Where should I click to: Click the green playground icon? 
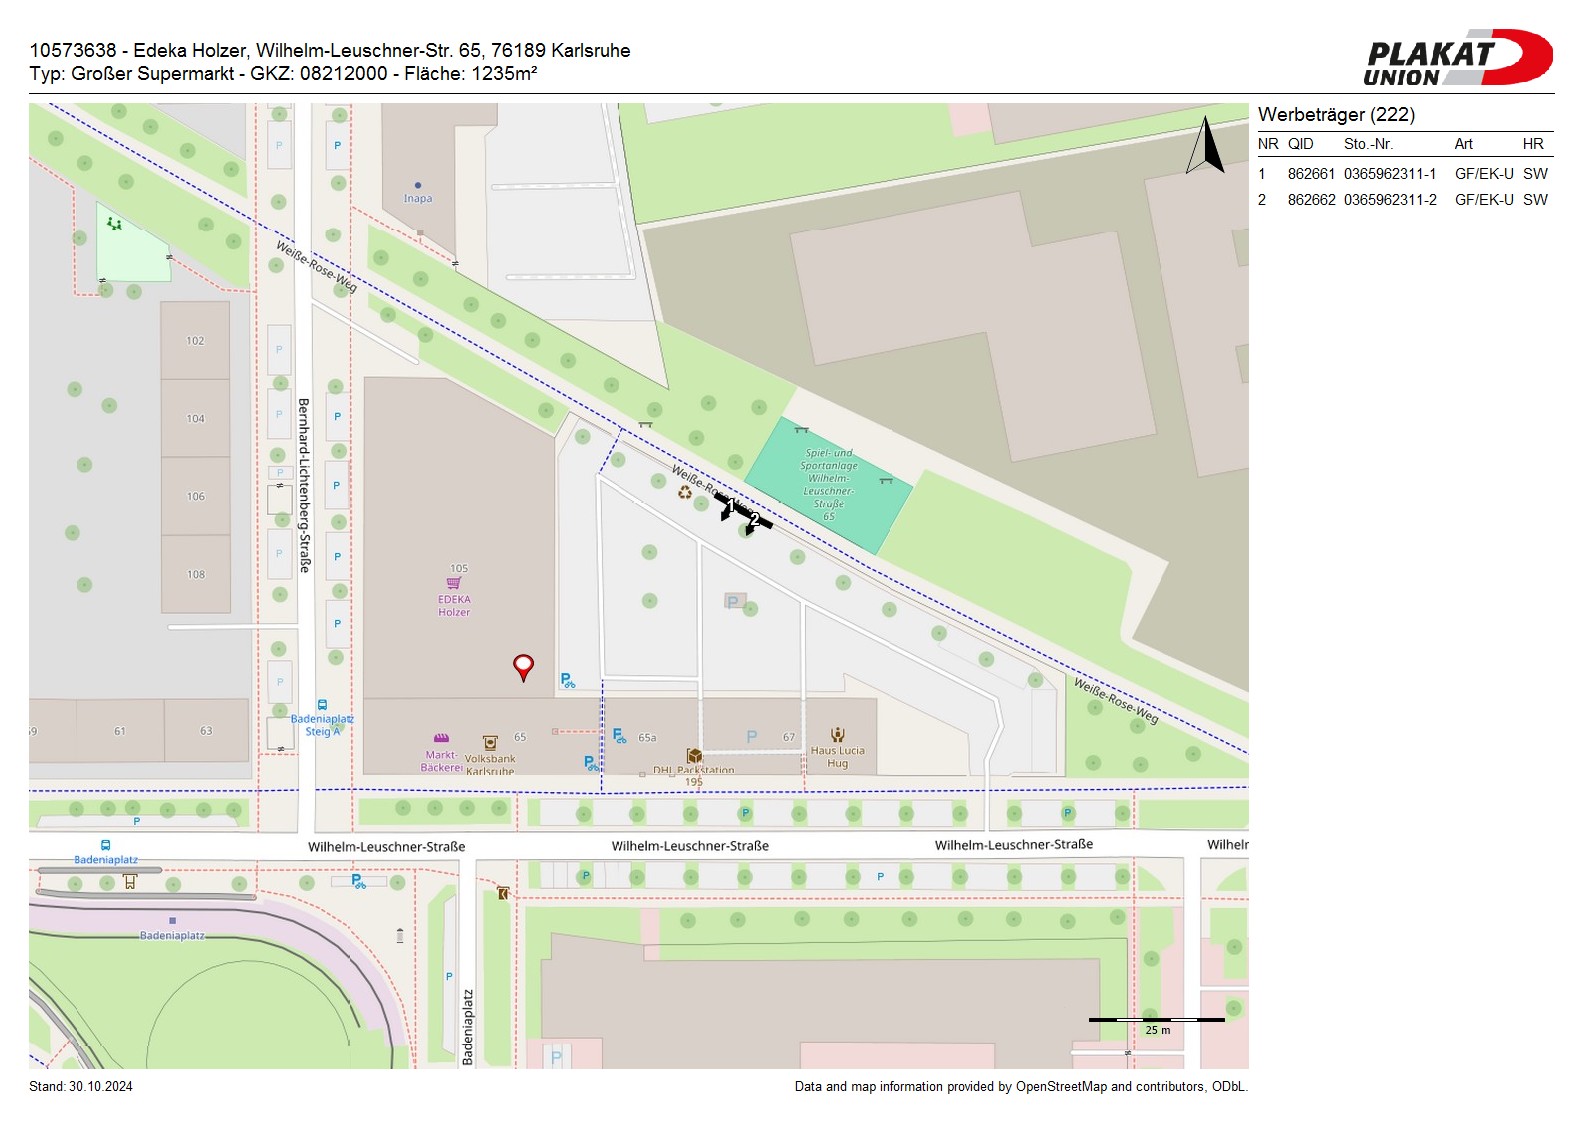[115, 224]
